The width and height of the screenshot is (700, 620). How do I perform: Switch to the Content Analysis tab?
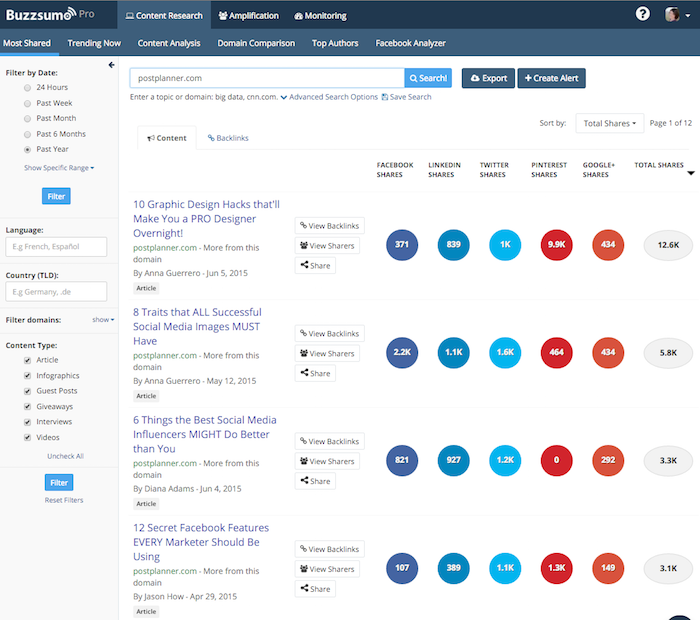tap(169, 43)
